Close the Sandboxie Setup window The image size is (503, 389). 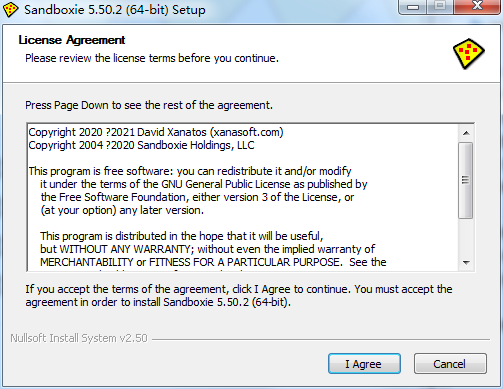[477, 7]
